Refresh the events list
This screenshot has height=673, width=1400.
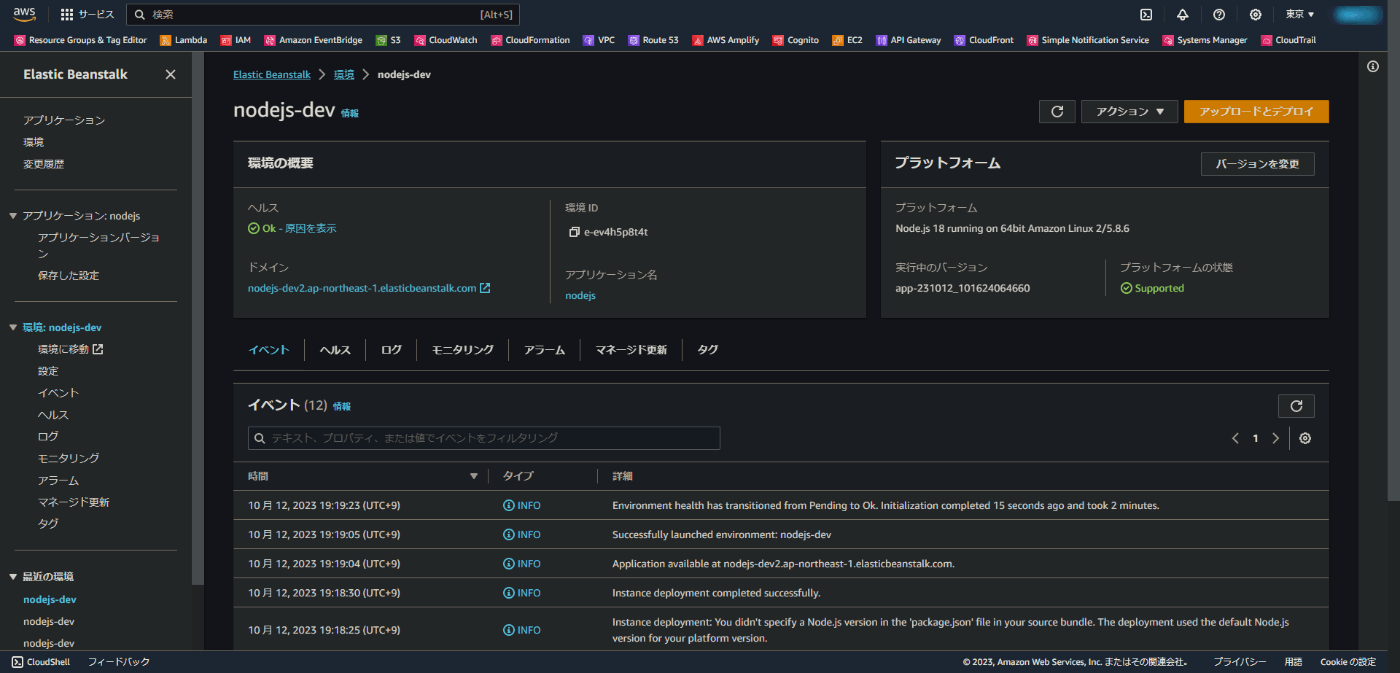click(x=1296, y=405)
